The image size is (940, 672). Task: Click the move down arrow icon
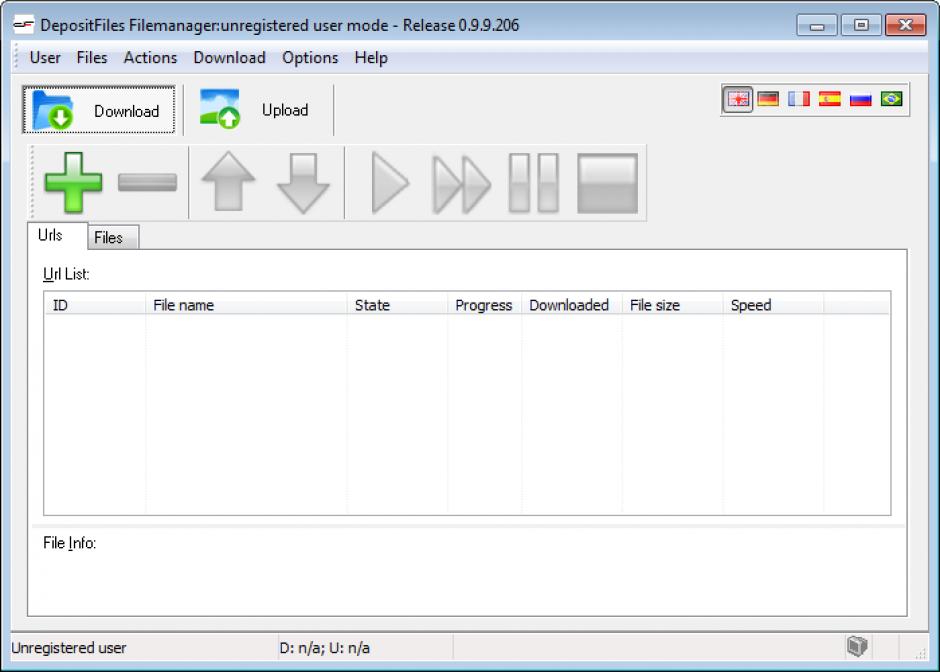coord(303,183)
